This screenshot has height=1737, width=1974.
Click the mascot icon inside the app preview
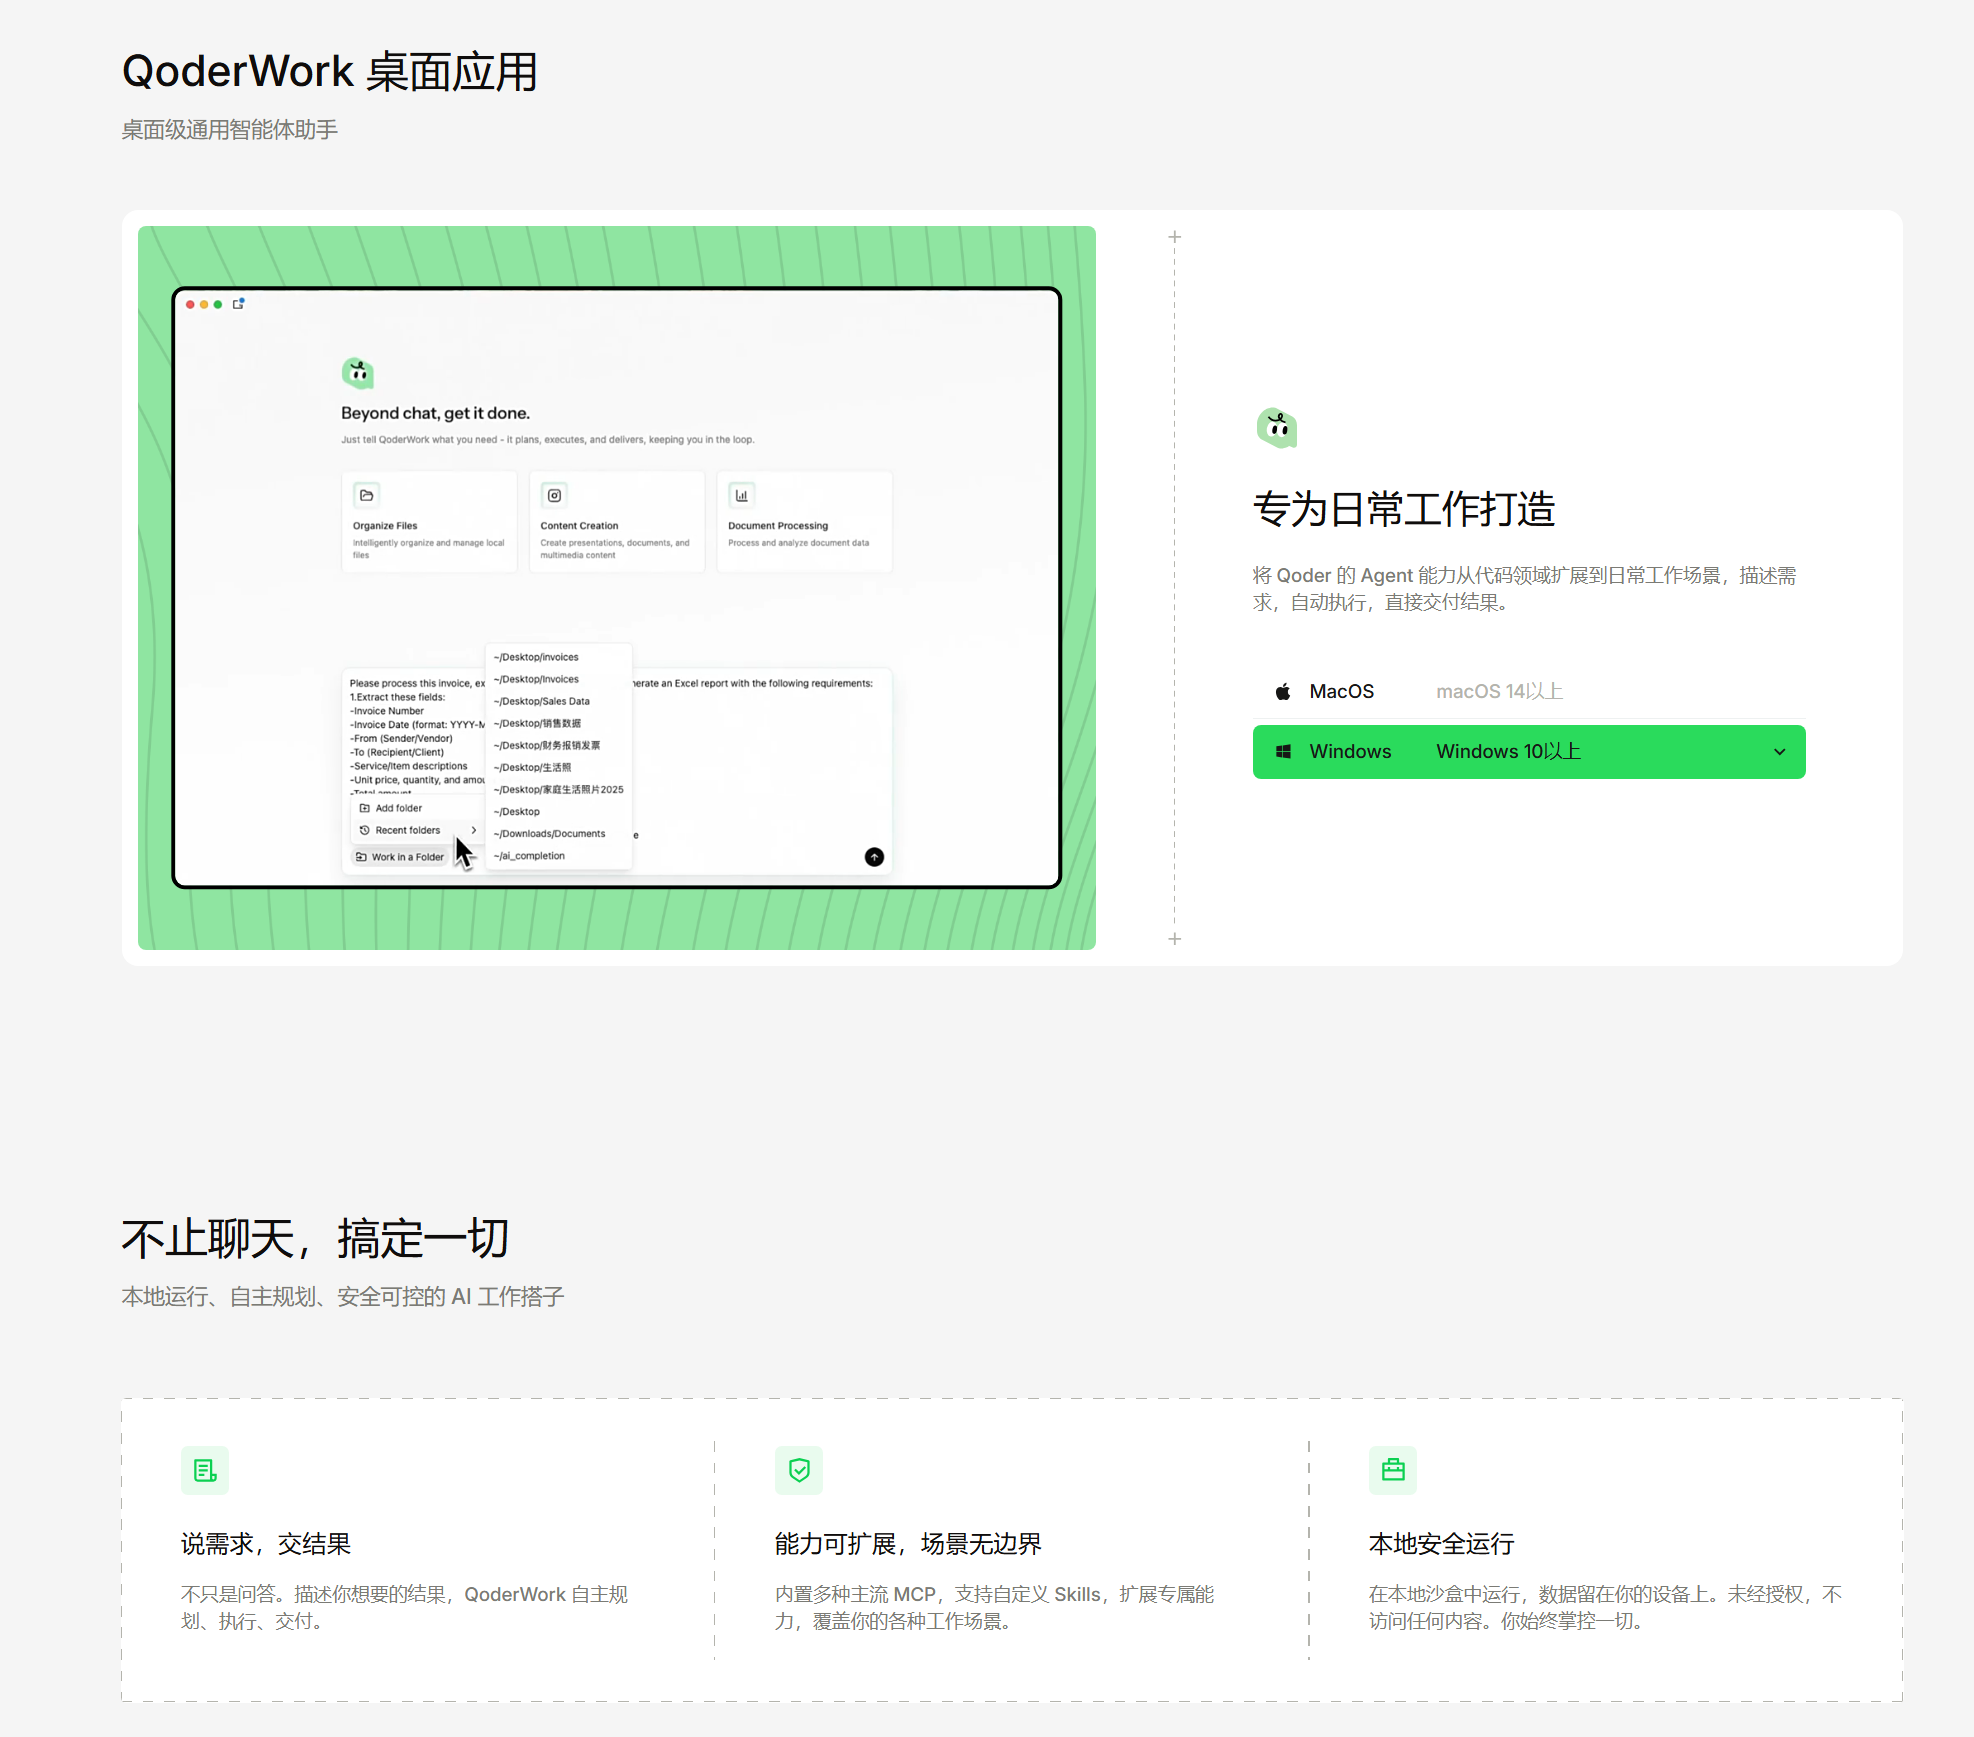coord(358,373)
